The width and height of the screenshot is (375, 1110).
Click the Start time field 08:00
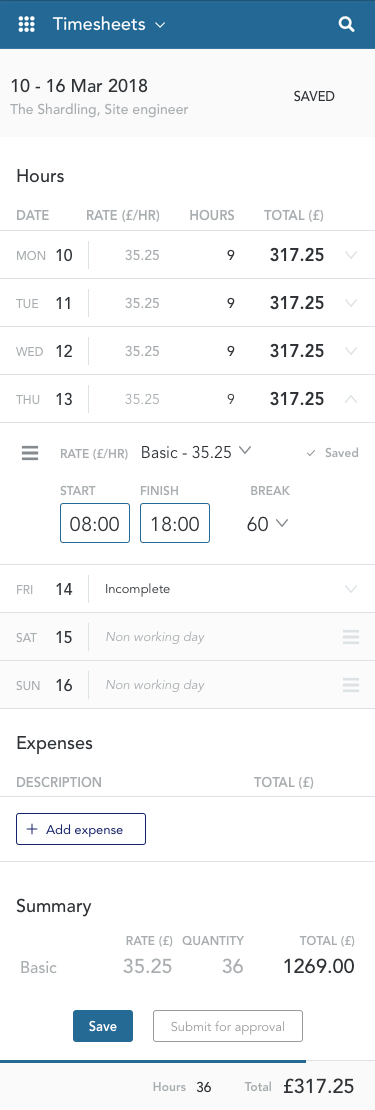[95, 523]
